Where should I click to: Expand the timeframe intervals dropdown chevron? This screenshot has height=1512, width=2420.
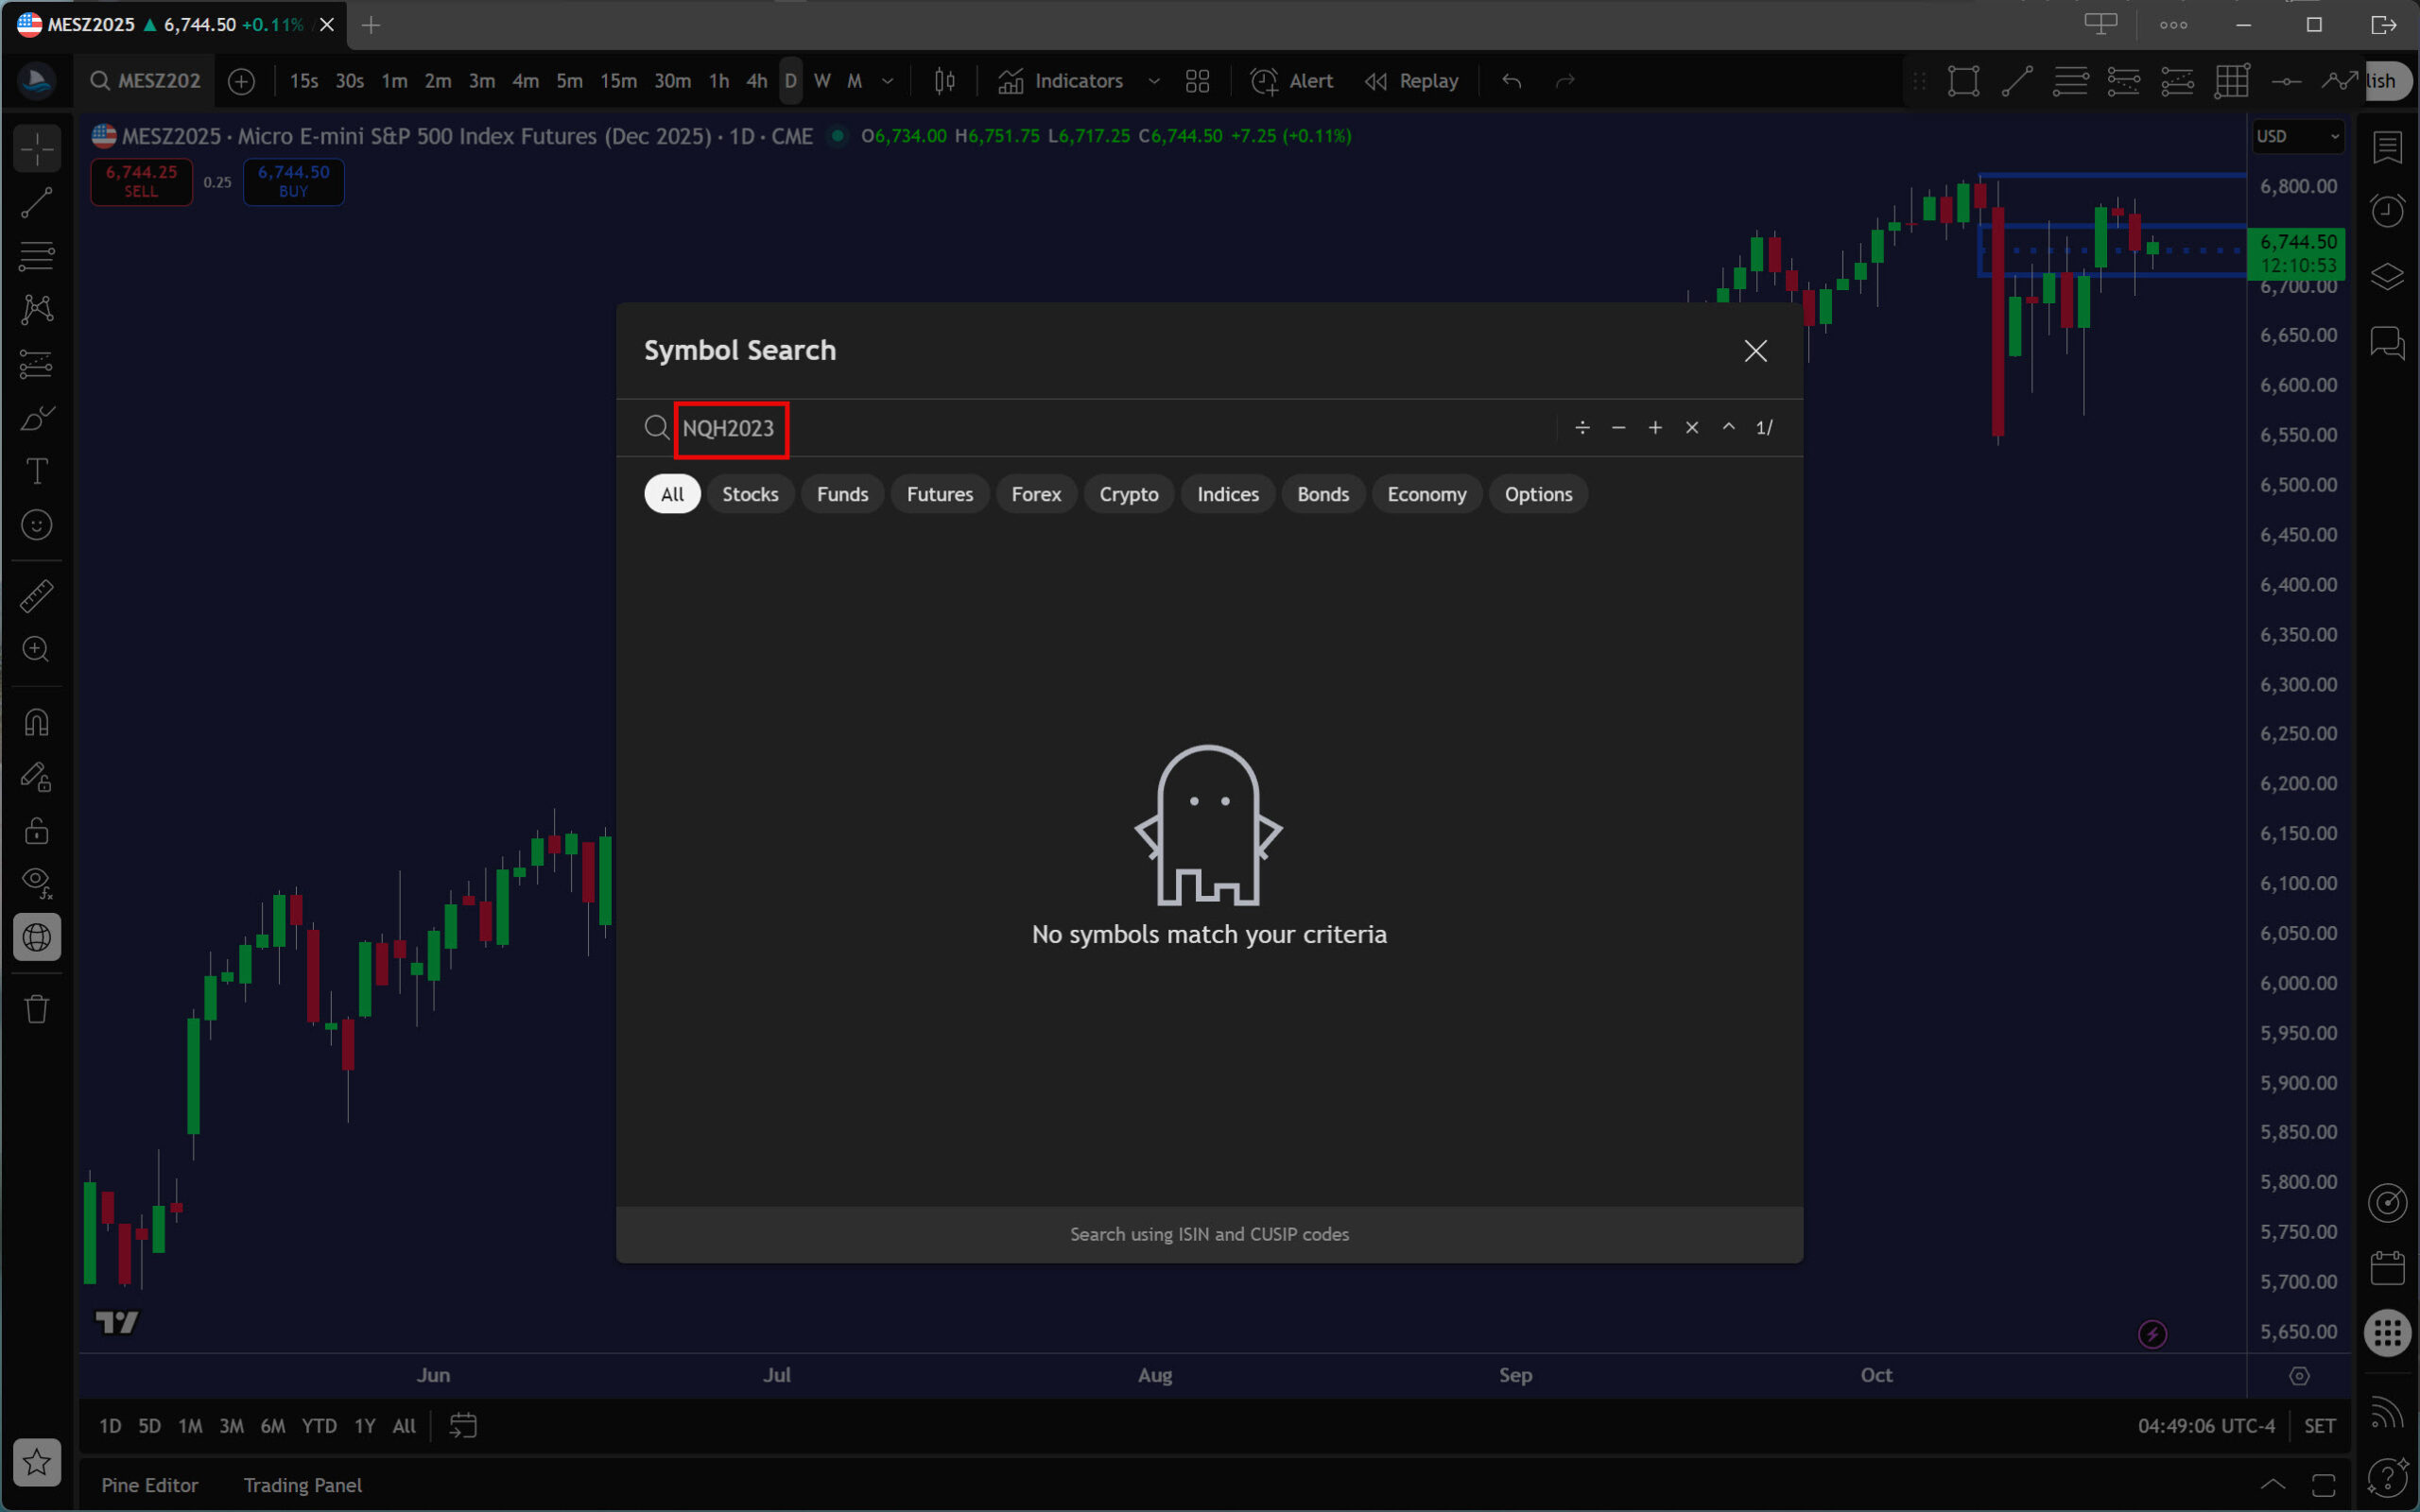887,81
